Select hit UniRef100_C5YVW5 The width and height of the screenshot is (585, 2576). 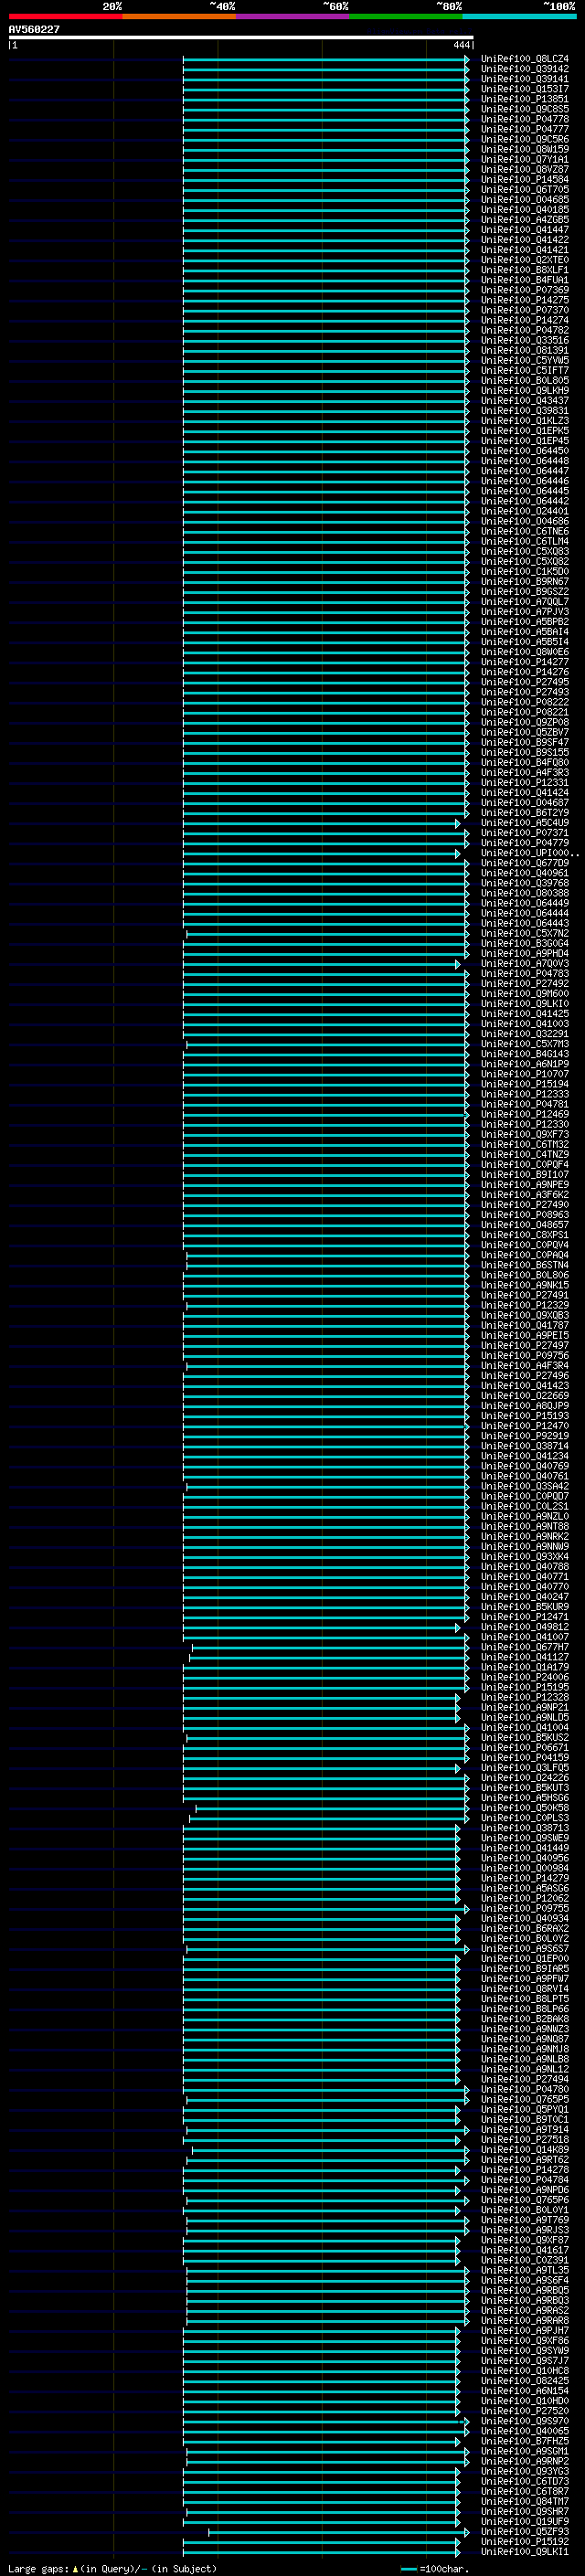point(525,360)
